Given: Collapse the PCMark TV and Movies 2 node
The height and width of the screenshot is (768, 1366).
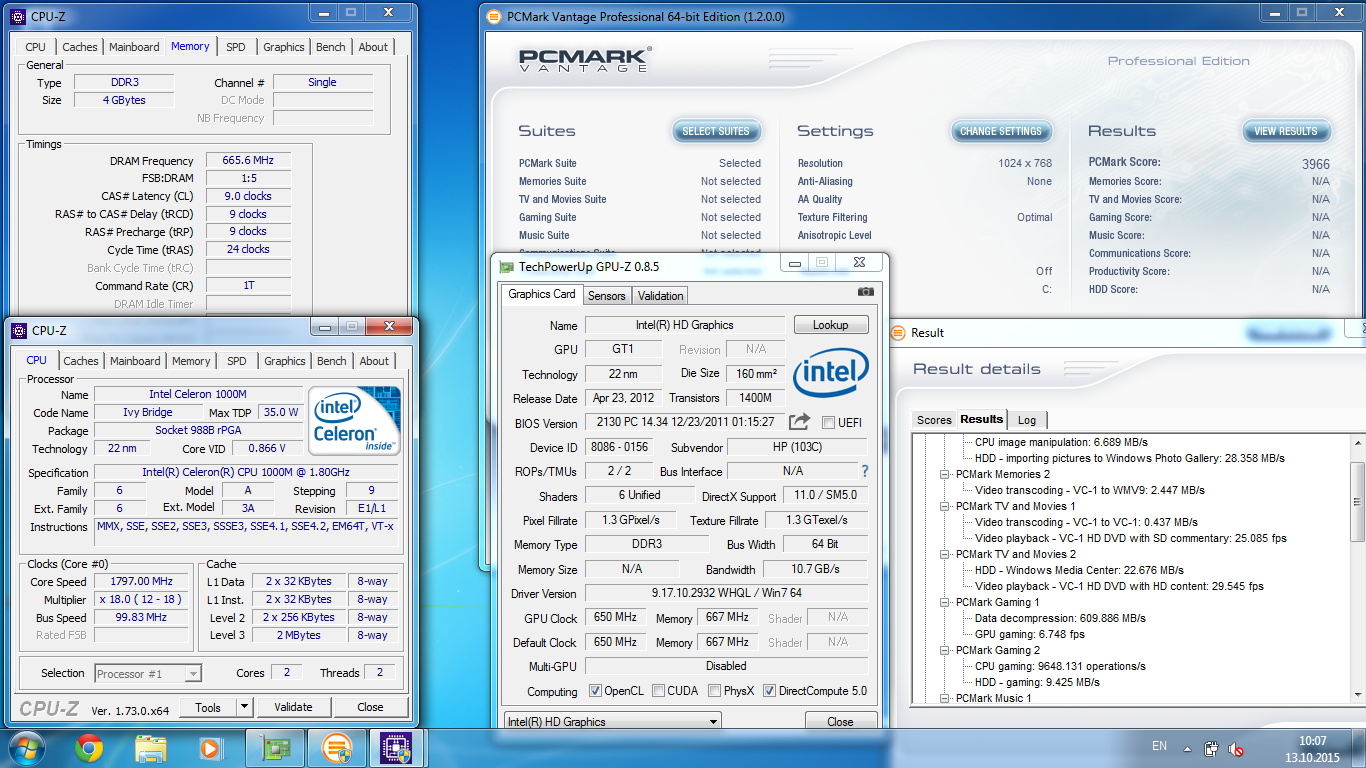Looking at the screenshot, I should coord(945,555).
